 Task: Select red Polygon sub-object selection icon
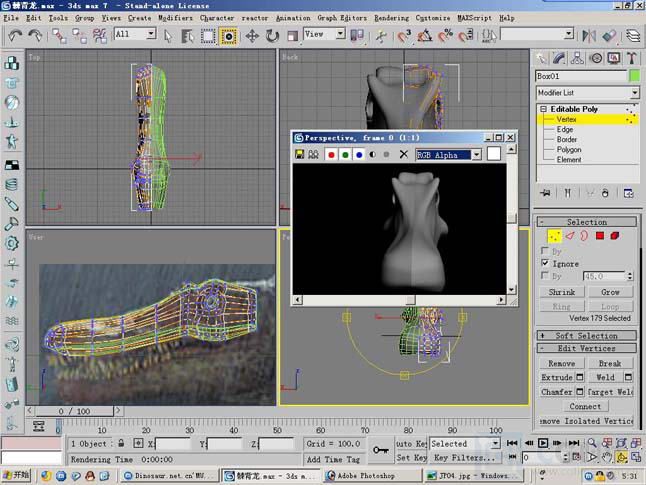click(600, 236)
